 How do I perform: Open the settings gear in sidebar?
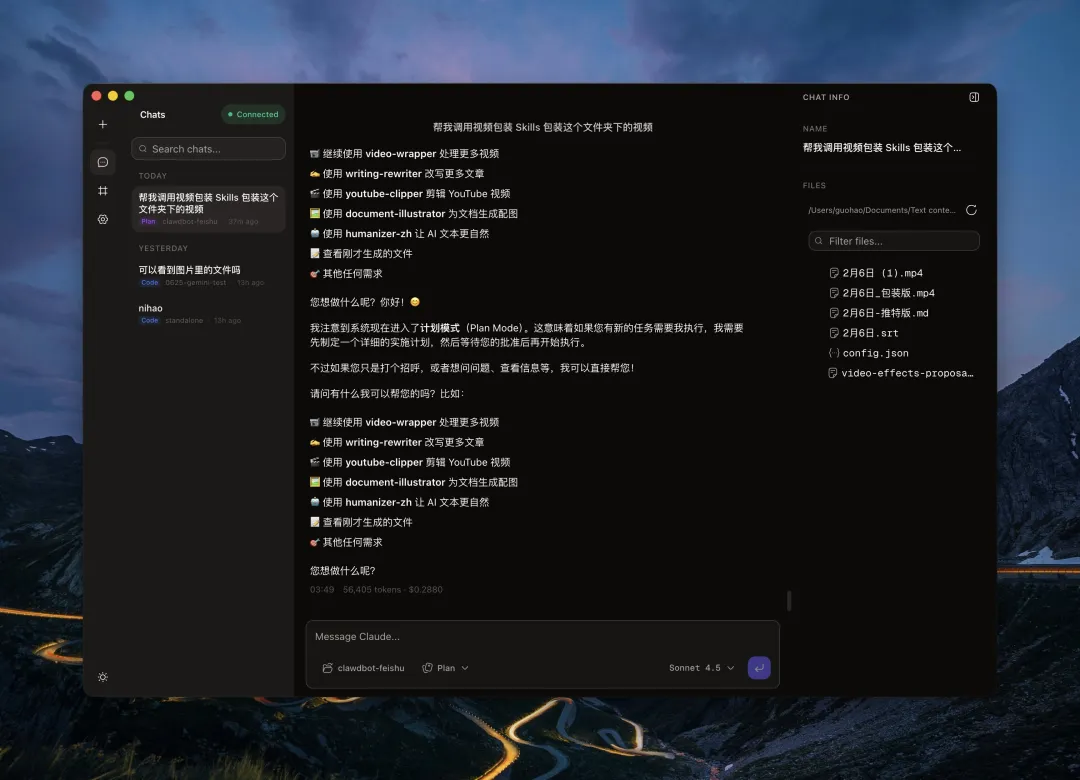coord(102,219)
